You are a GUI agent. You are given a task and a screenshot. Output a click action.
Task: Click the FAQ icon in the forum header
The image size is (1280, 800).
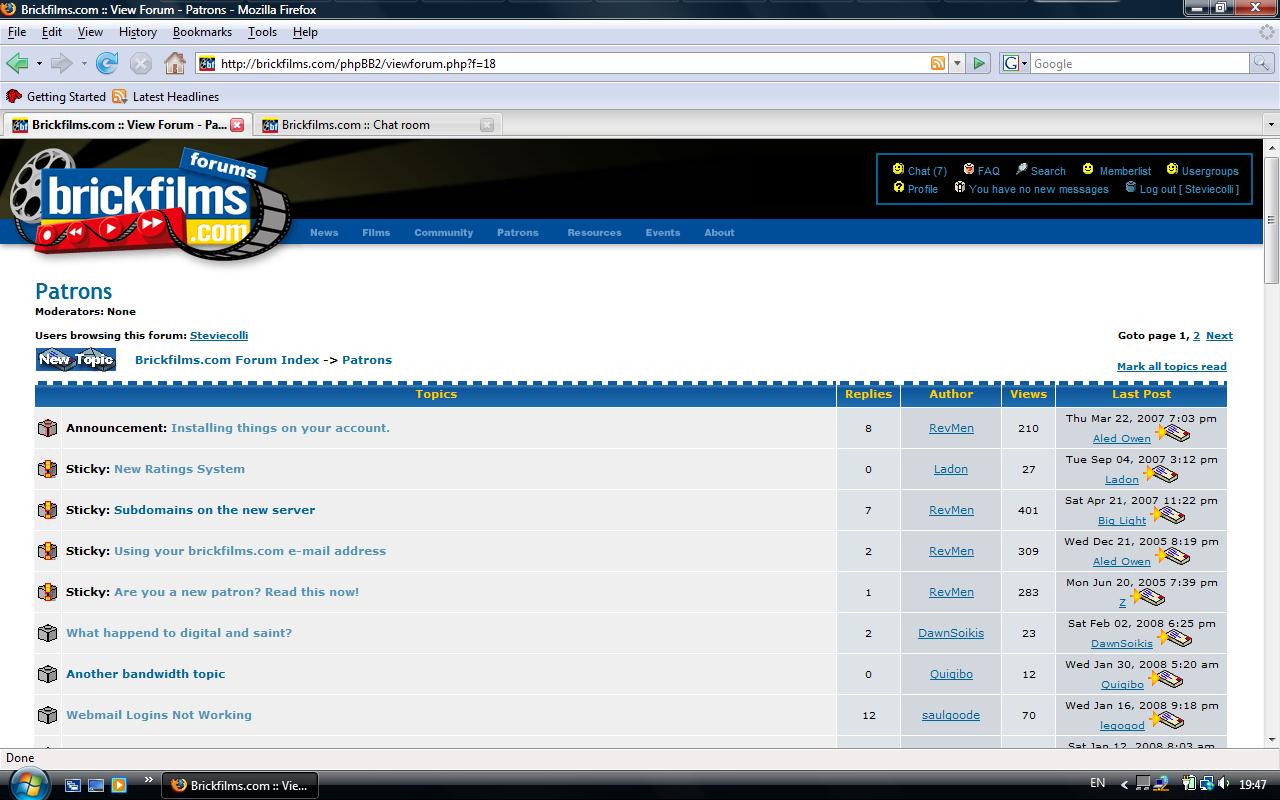967,170
